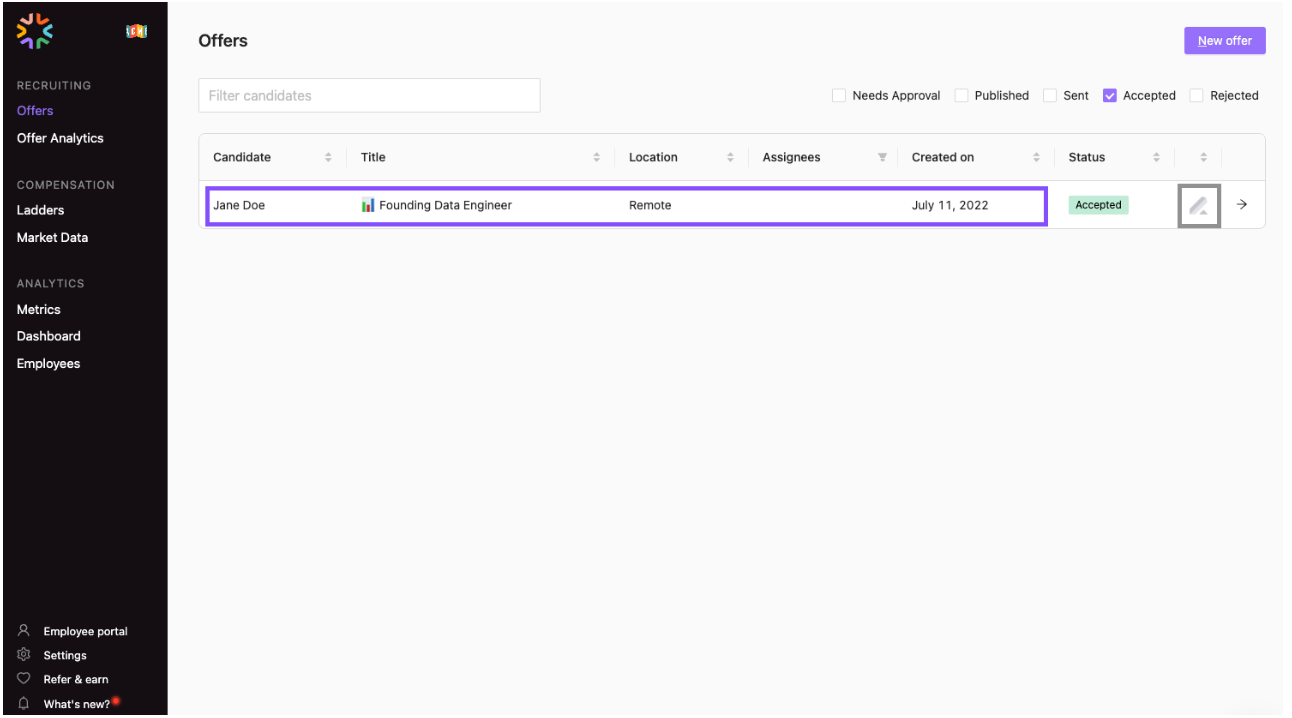The width and height of the screenshot is (1292, 718).
Task: Open the Settings link
Action: tap(65, 655)
